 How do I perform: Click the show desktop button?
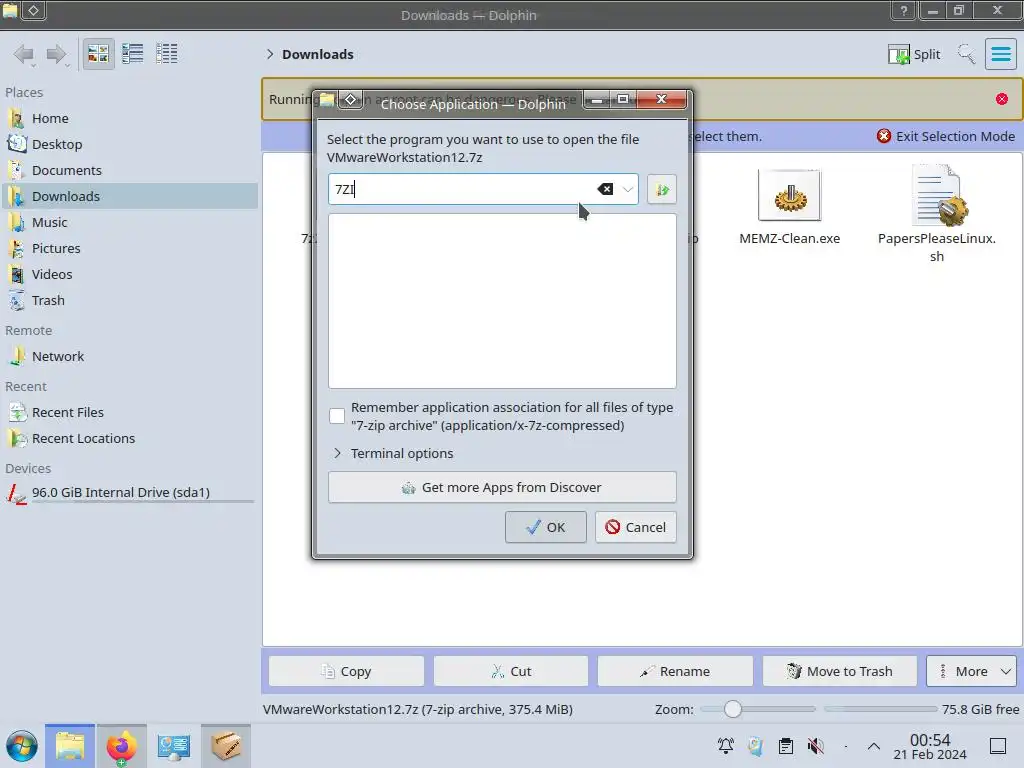click(998, 746)
